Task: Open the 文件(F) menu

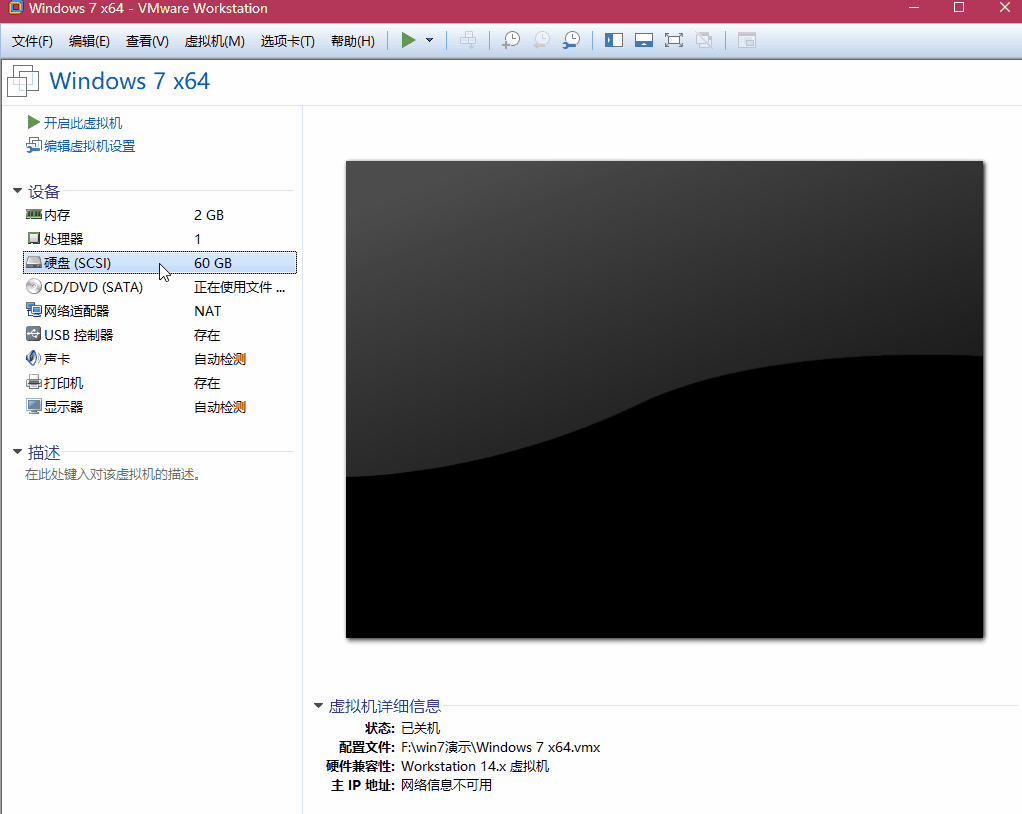Action: [x=32, y=41]
